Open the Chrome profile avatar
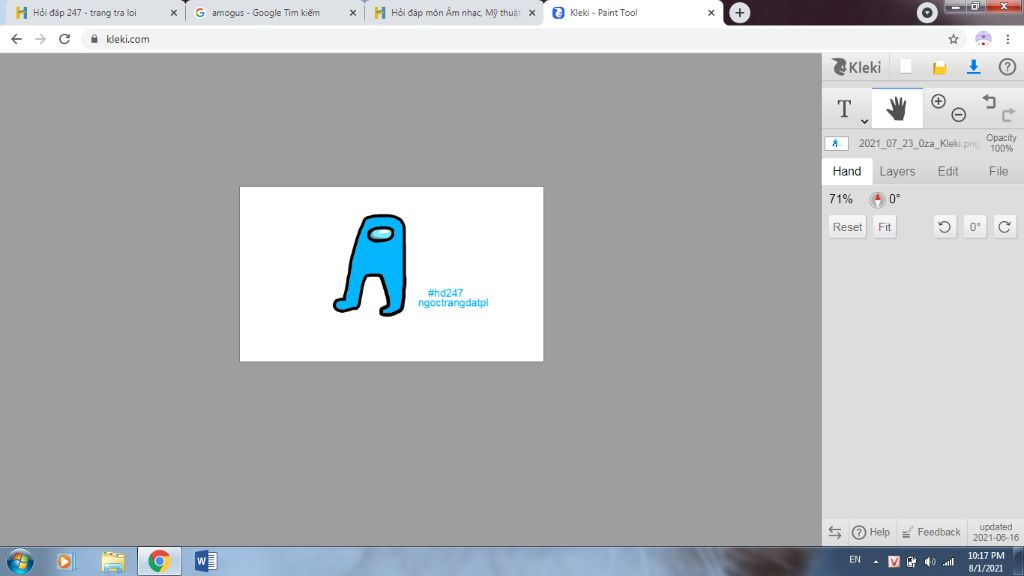1024x576 pixels. [x=983, y=39]
